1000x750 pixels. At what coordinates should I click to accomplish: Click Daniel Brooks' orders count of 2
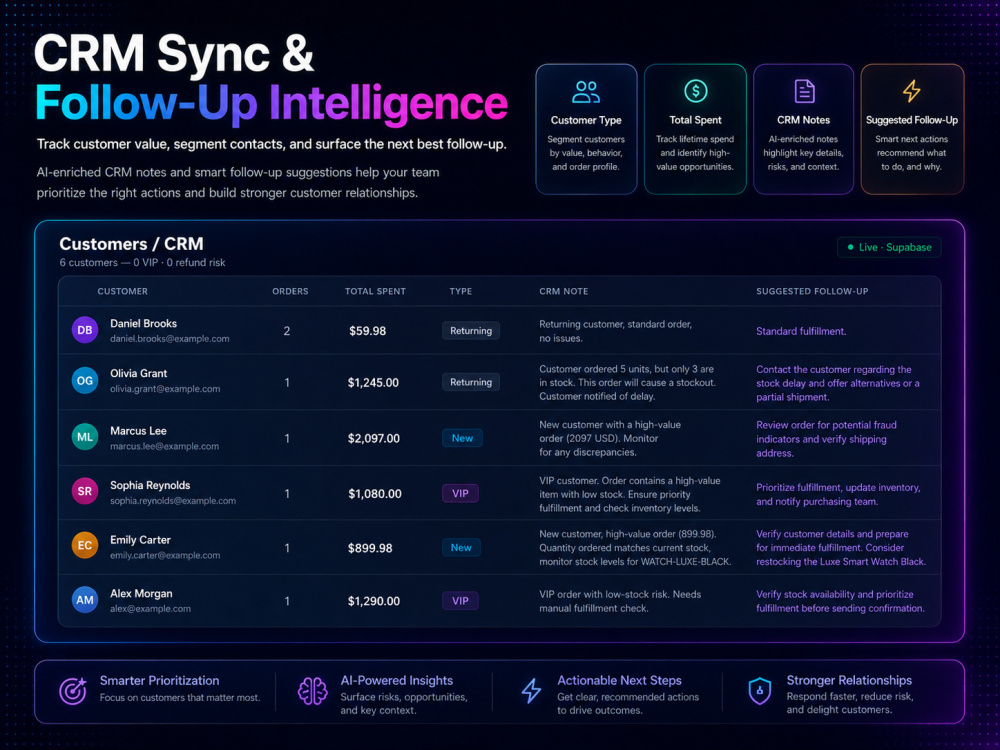click(287, 331)
